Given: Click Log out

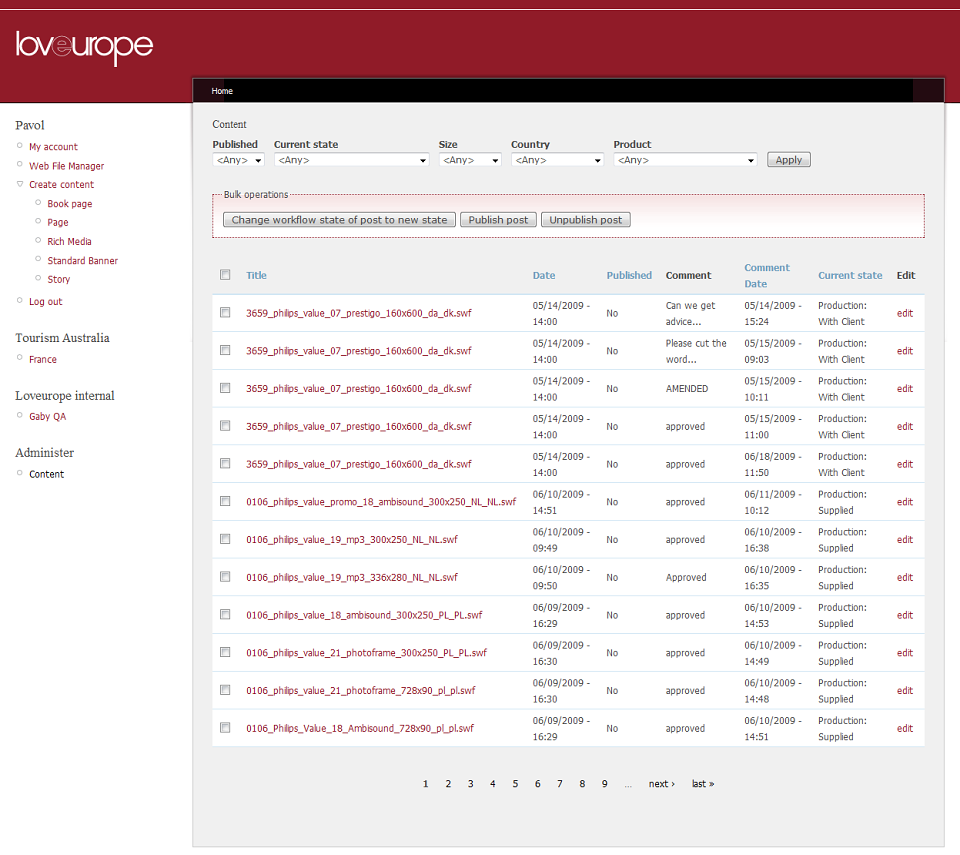Looking at the screenshot, I should (x=45, y=301).
